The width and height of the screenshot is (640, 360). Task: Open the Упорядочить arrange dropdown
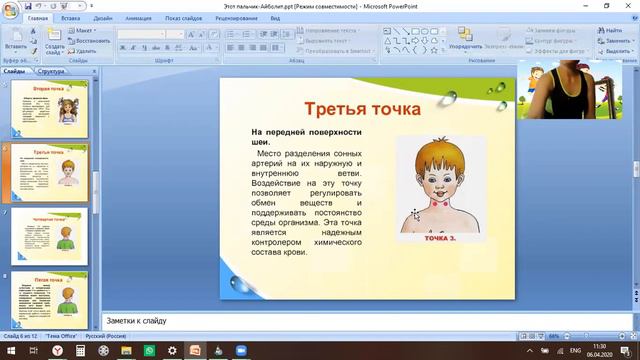click(465, 39)
